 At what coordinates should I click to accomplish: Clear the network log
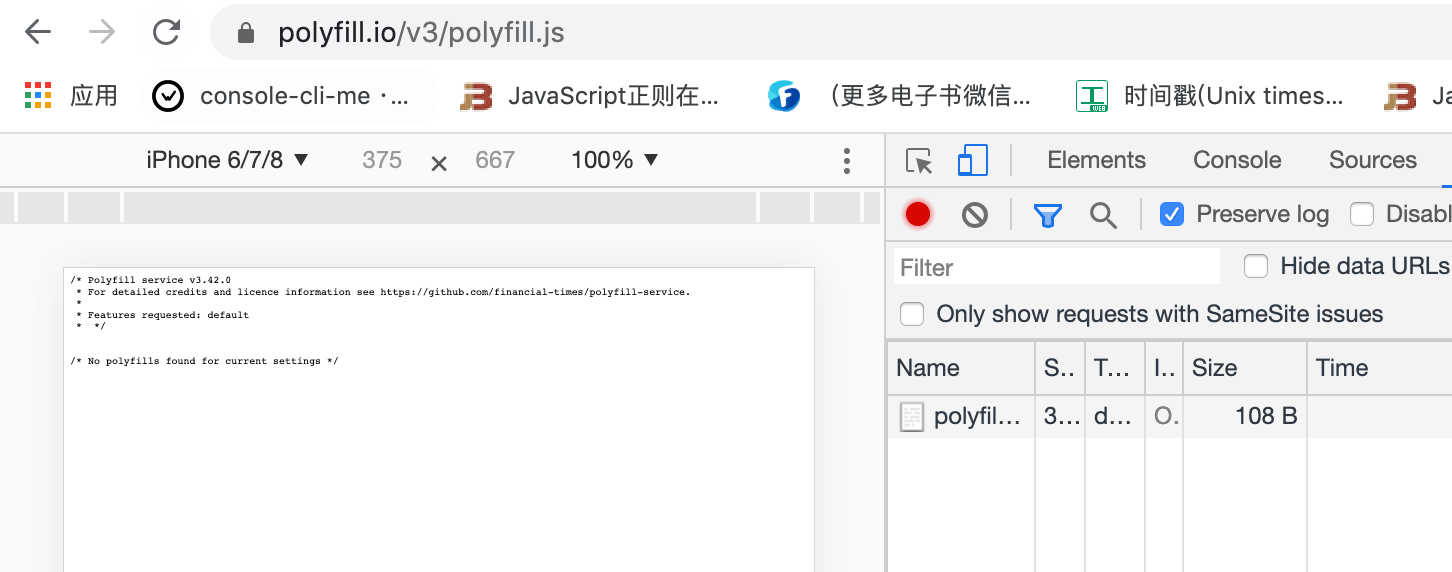click(975, 214)
